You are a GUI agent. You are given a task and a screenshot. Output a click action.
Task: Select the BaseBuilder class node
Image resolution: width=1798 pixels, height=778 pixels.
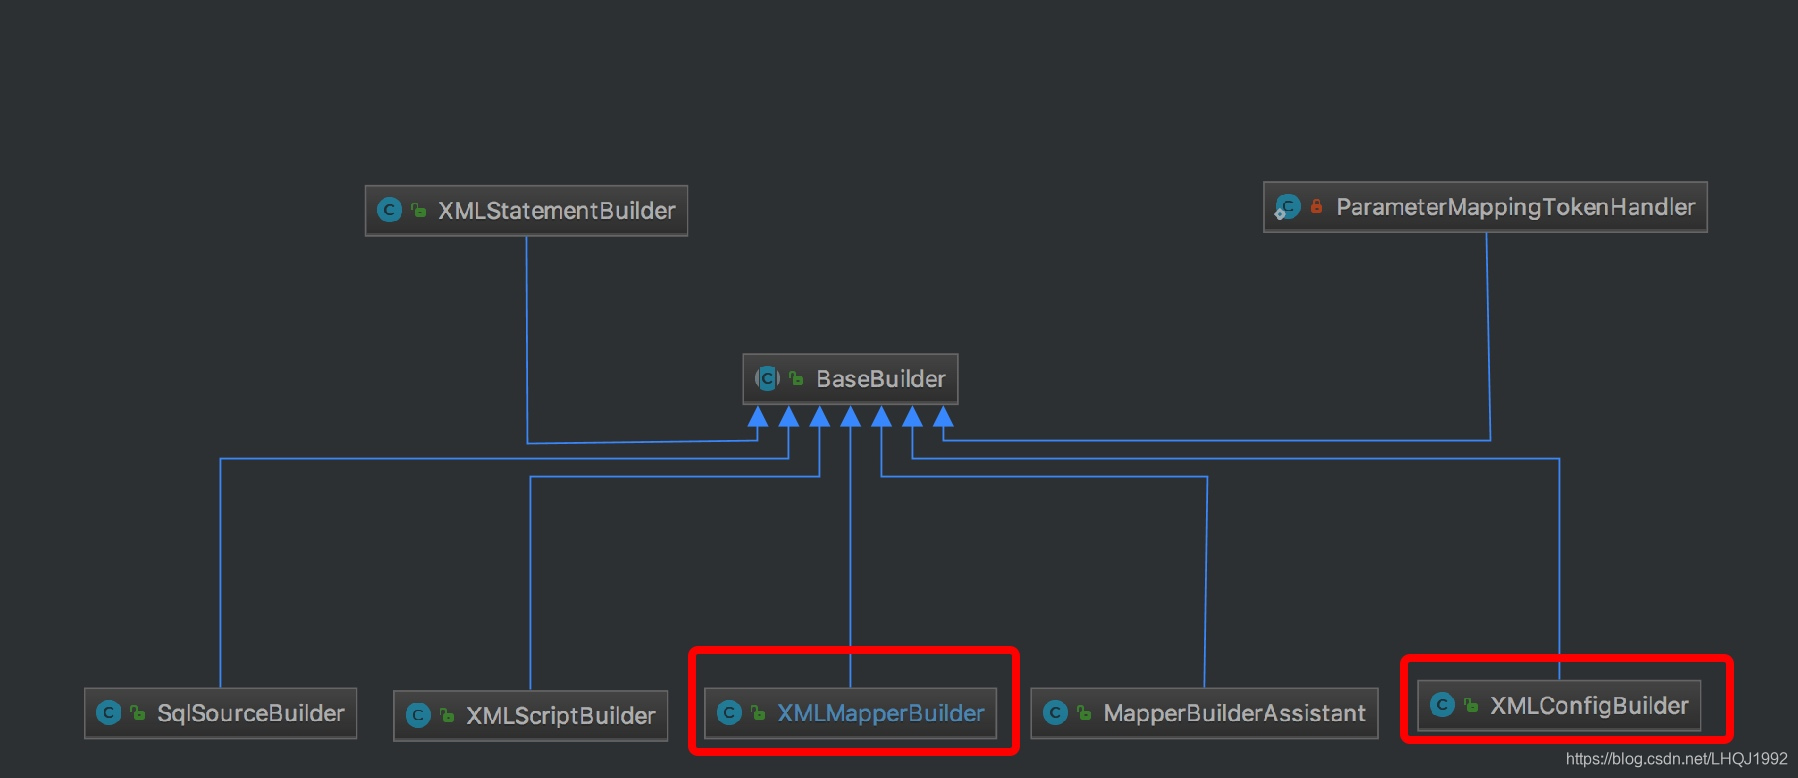point(850,379)
